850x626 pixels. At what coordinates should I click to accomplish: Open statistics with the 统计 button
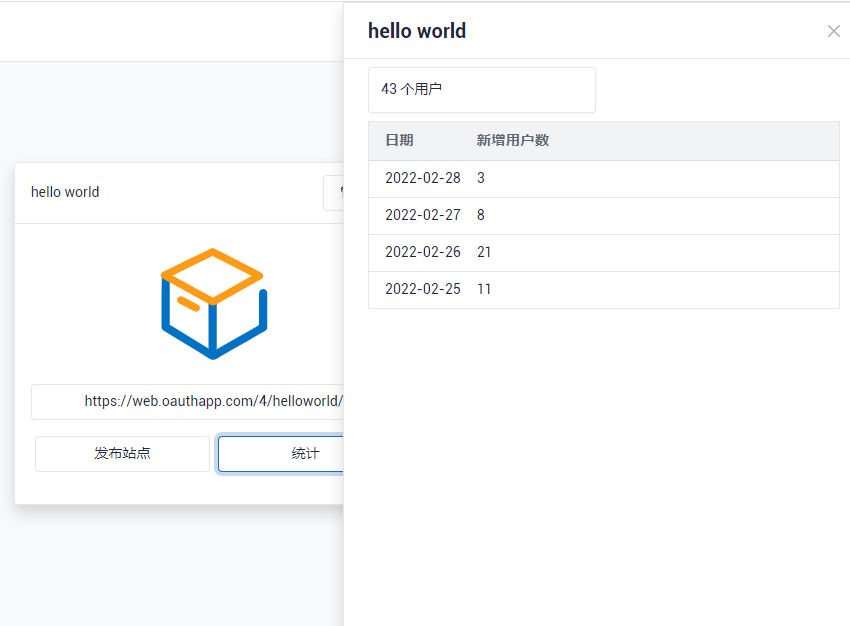[281, 453]
